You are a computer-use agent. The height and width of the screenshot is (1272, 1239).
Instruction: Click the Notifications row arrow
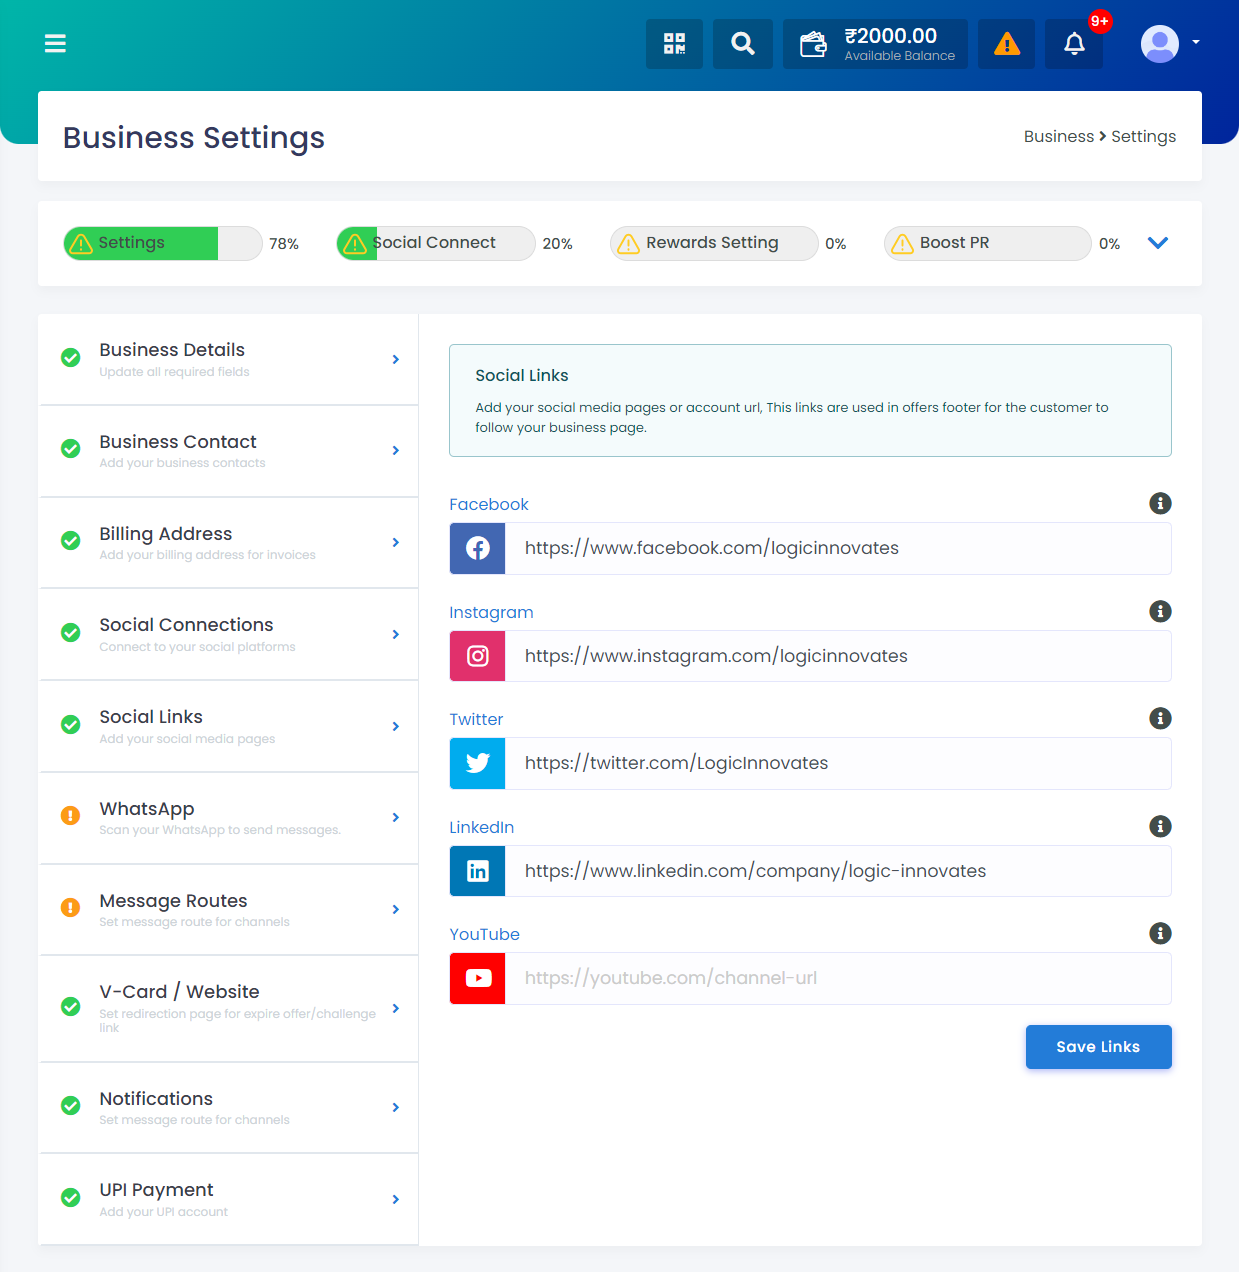(396, 1107)
